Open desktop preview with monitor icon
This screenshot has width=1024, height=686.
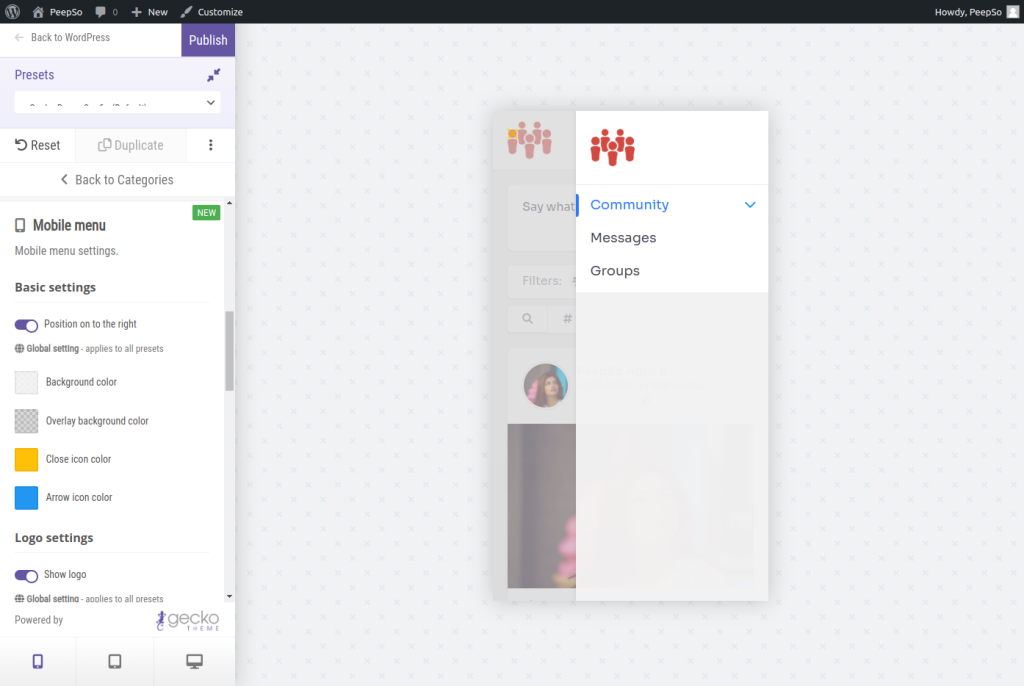tap(193, 661)
